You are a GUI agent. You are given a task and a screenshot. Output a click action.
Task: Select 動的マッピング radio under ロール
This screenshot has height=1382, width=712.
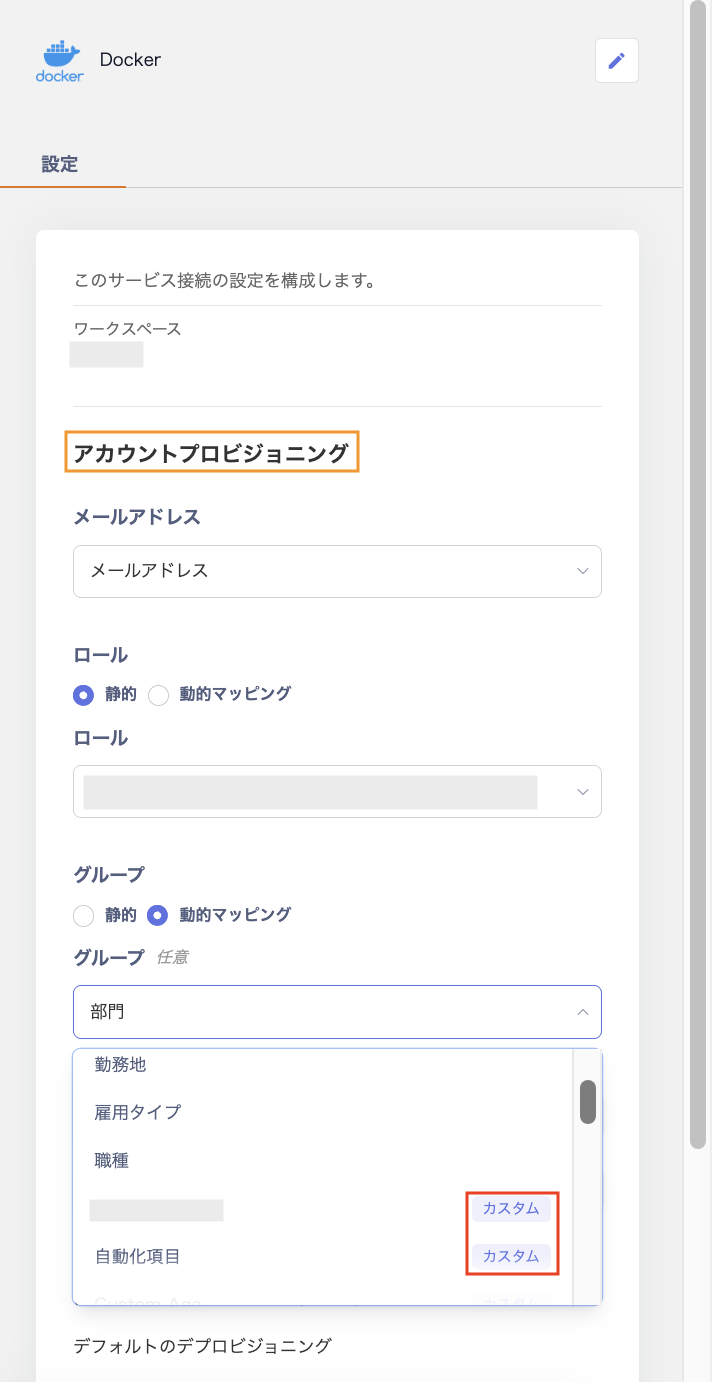pyautogui.click(x=159, y=695)
